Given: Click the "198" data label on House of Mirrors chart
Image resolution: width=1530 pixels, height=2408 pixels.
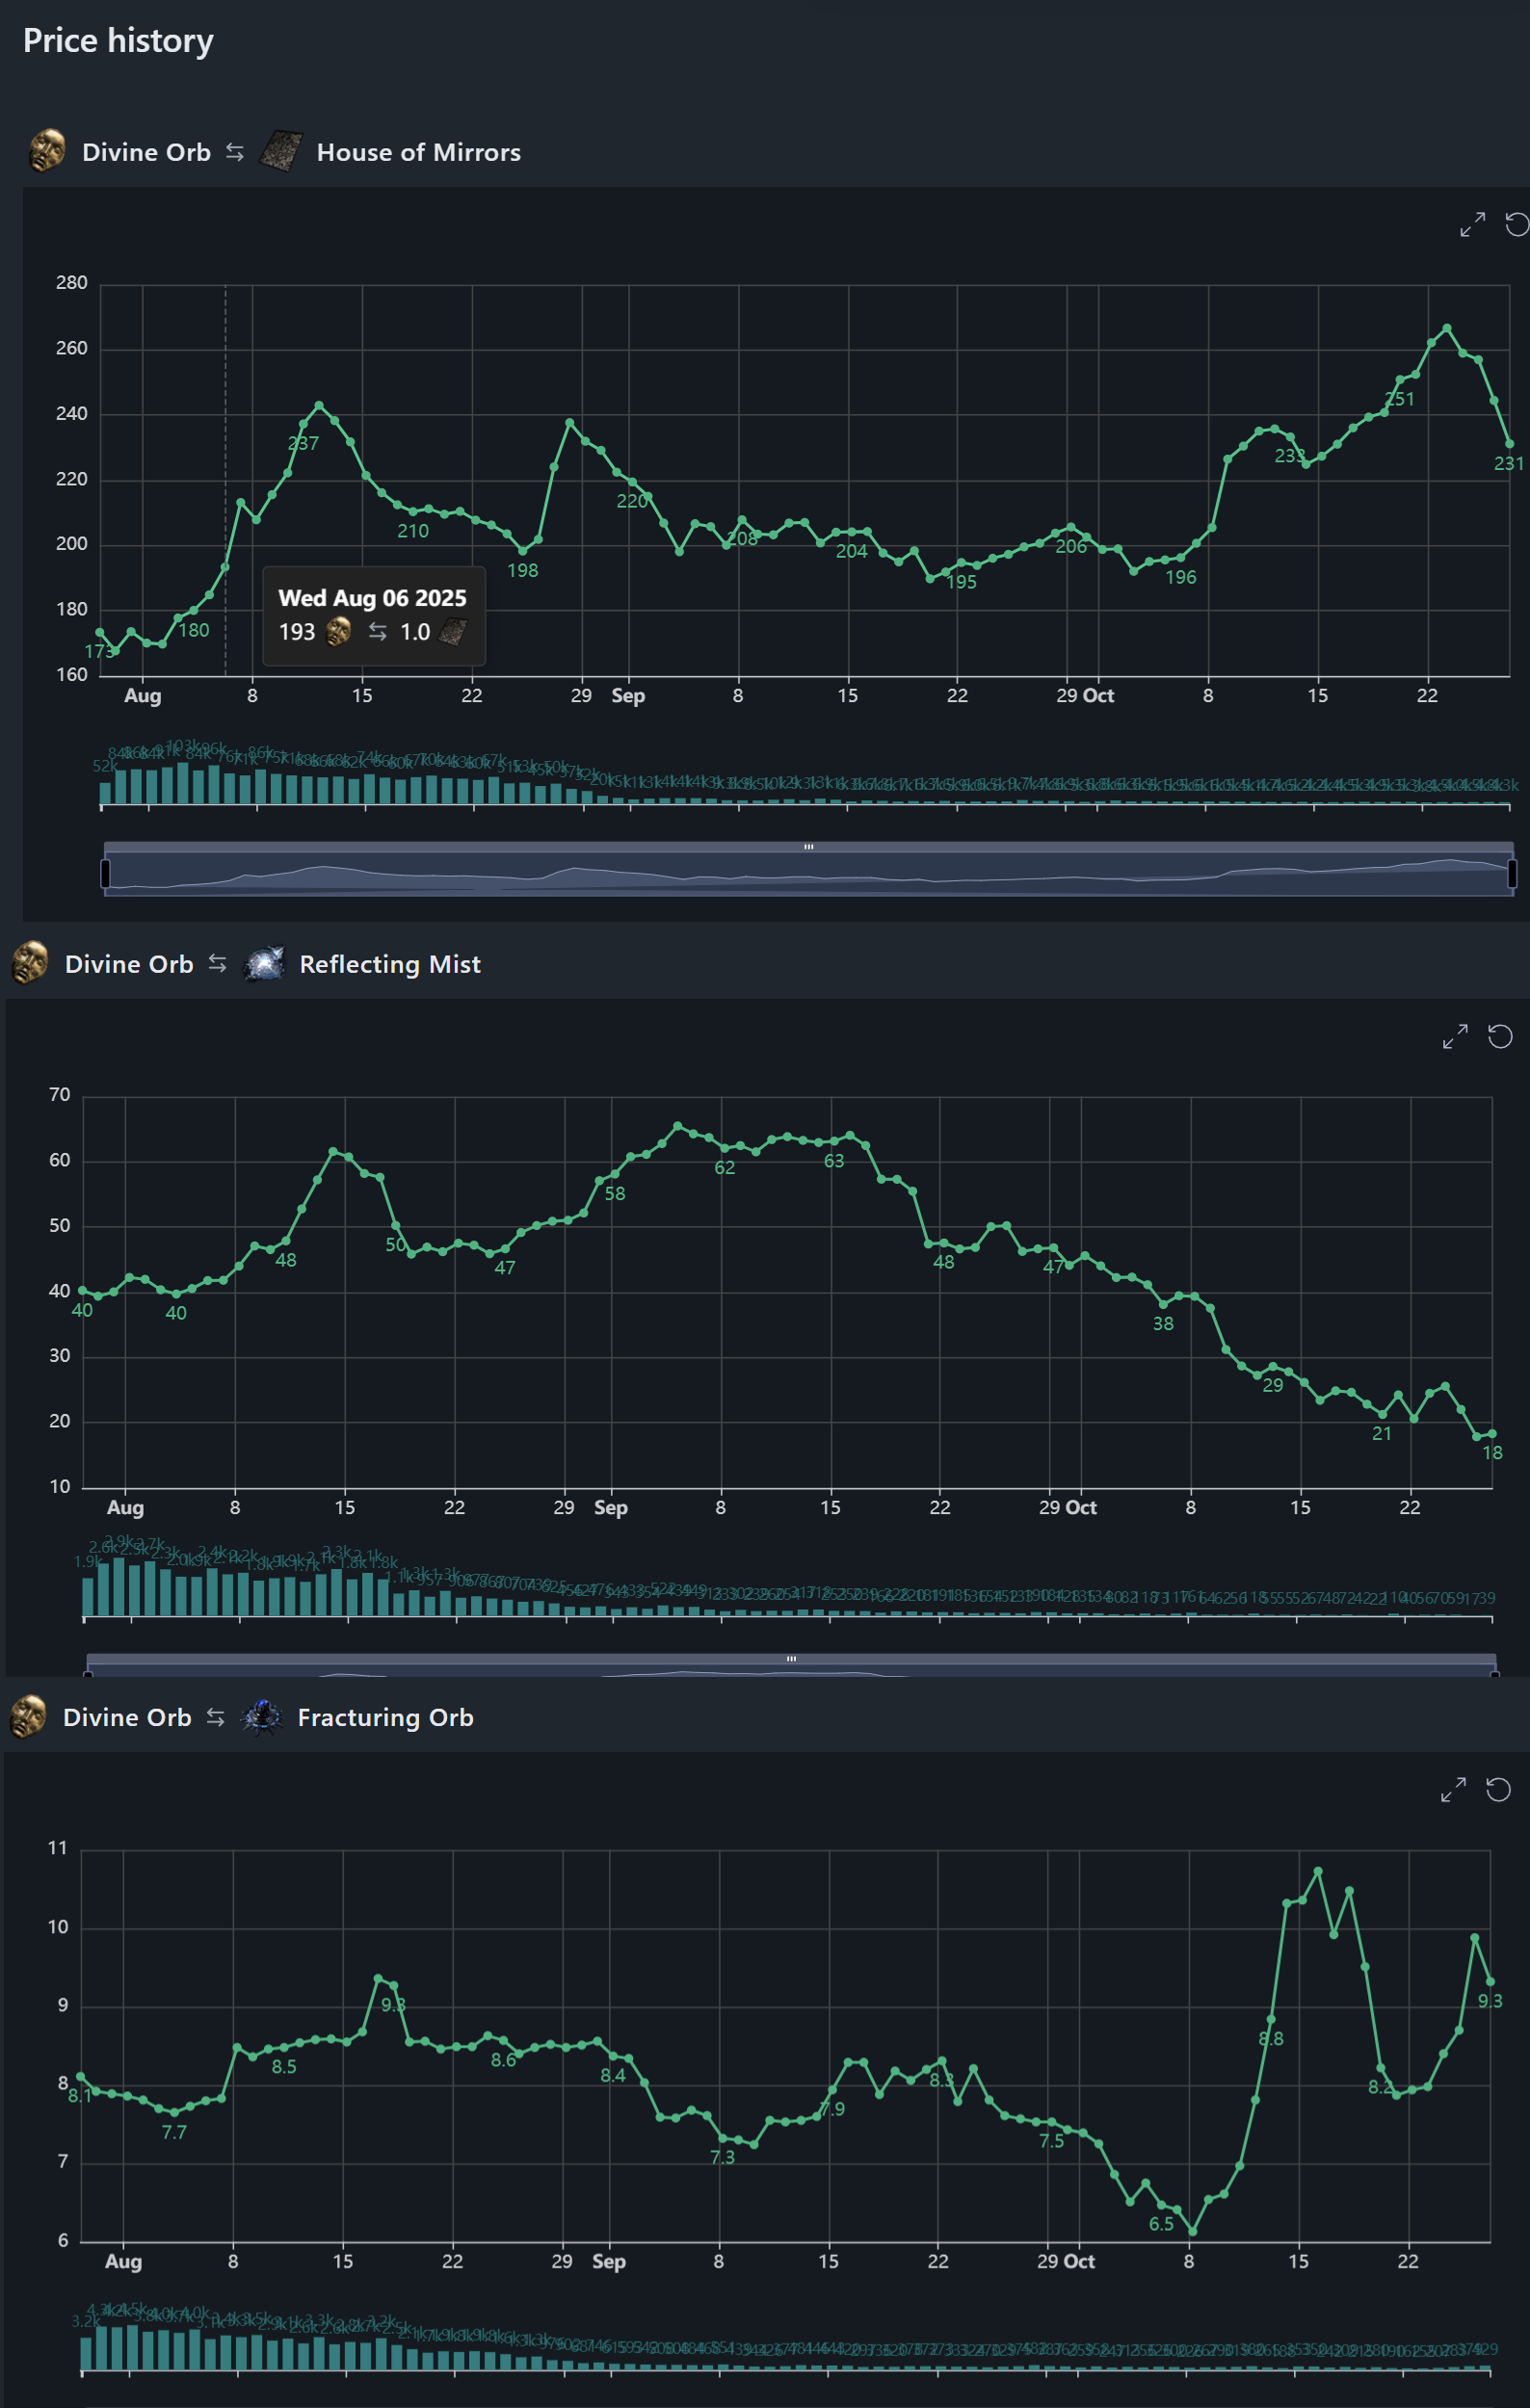Looking at the screenshot, I should (523, 570).
